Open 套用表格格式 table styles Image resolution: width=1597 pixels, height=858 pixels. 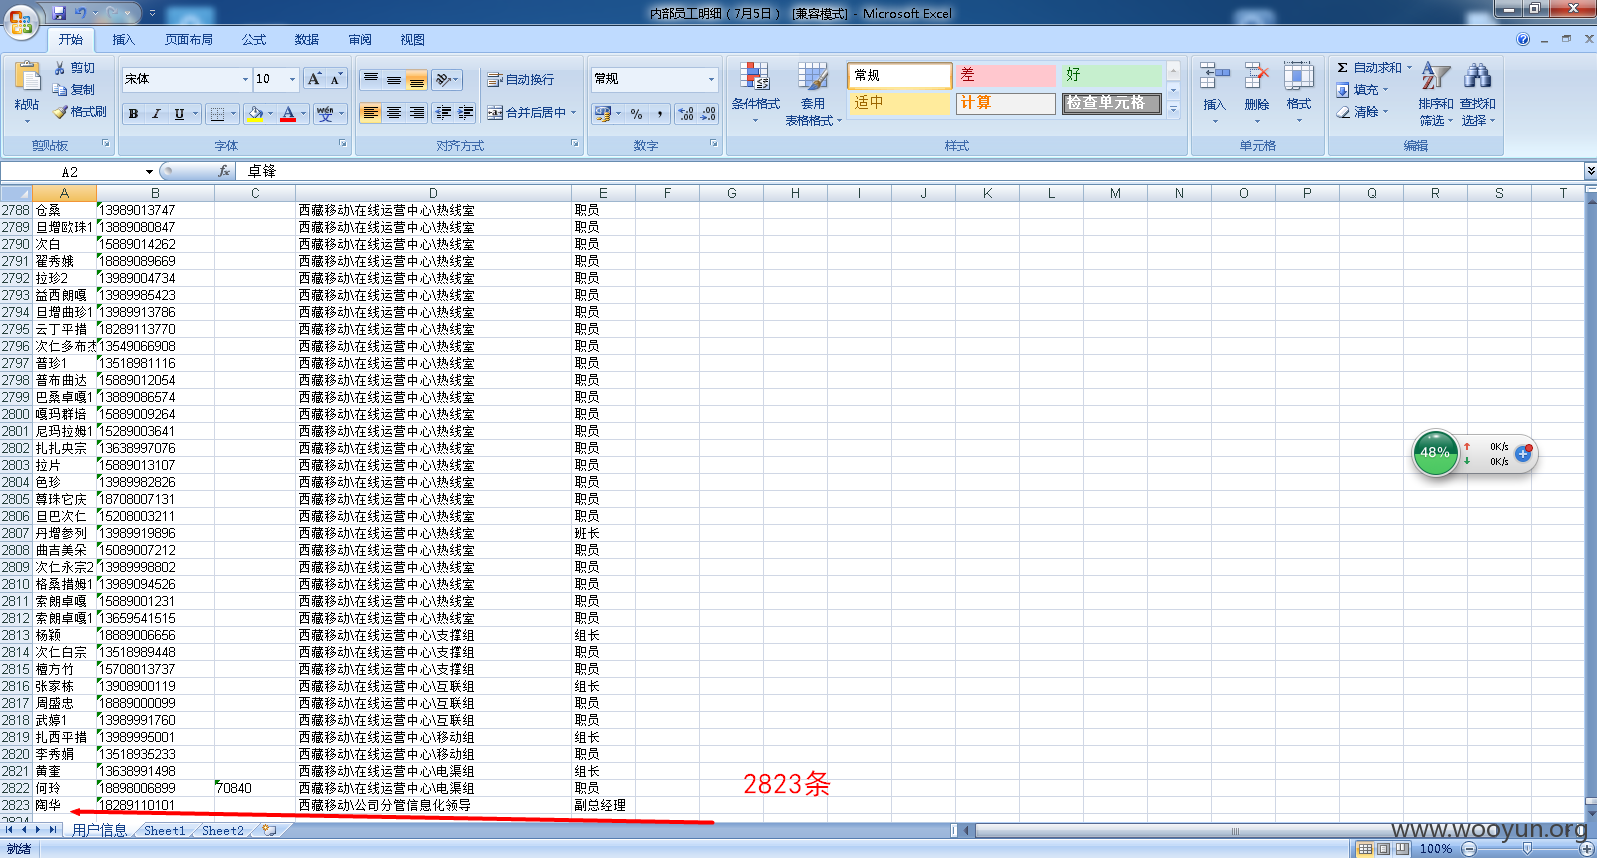813,92
